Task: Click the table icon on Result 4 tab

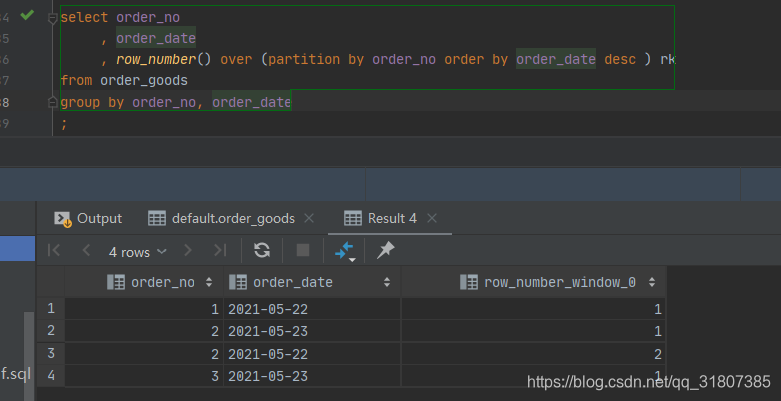Action: click(353, 218)
